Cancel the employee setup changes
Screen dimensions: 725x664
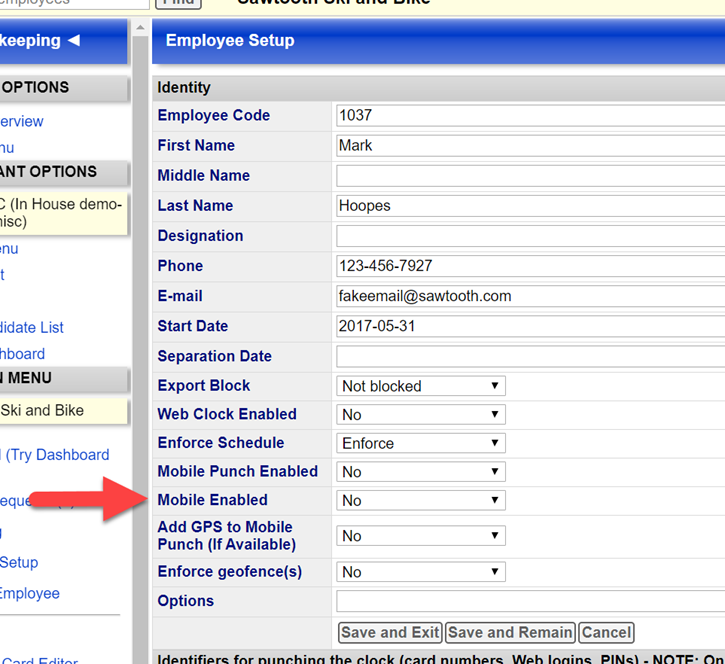tap(606, 632)
